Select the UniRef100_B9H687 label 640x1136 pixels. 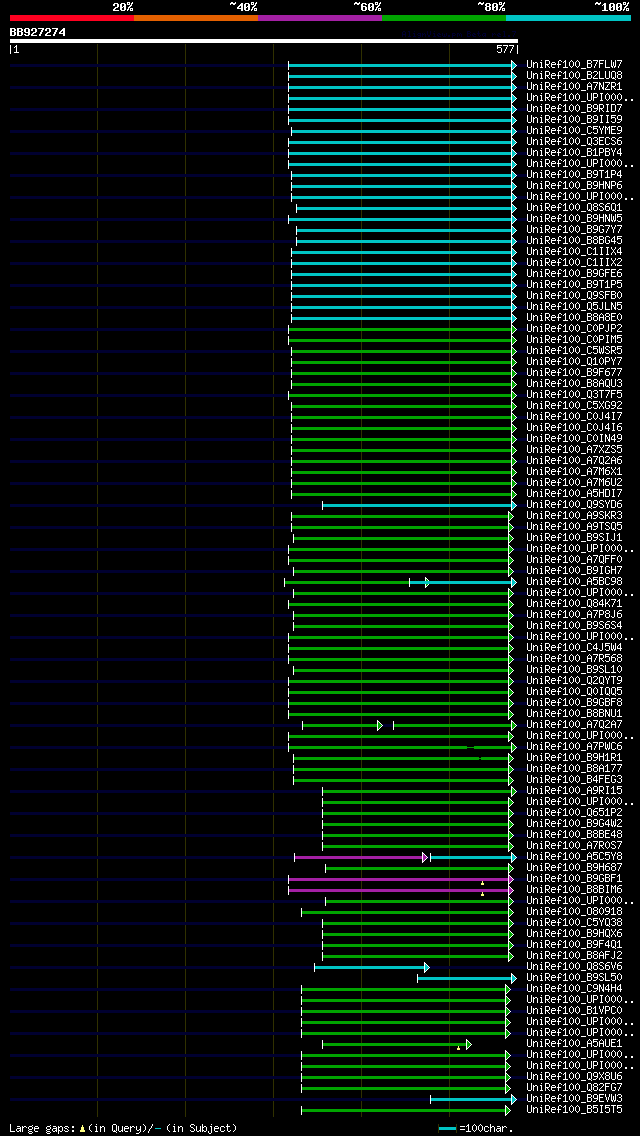pyautogui.click(x=575, y=867)
